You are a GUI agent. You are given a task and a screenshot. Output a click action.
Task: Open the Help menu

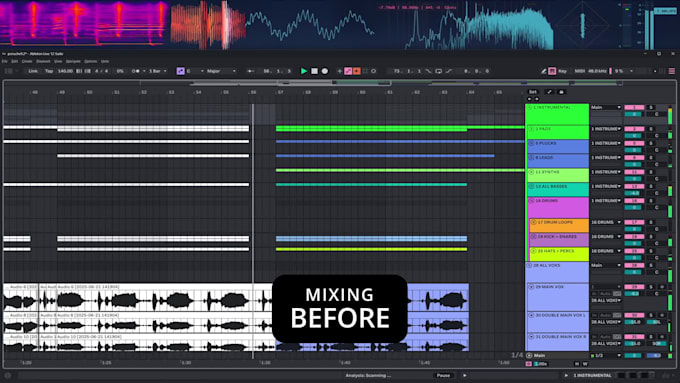pyautogui.click(x=105, y=62)
